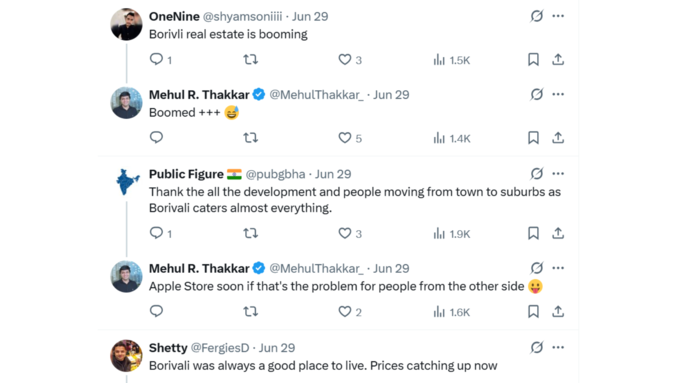
Task: Open @shyamsoniiii profile handle link
Action: [242, 16]
